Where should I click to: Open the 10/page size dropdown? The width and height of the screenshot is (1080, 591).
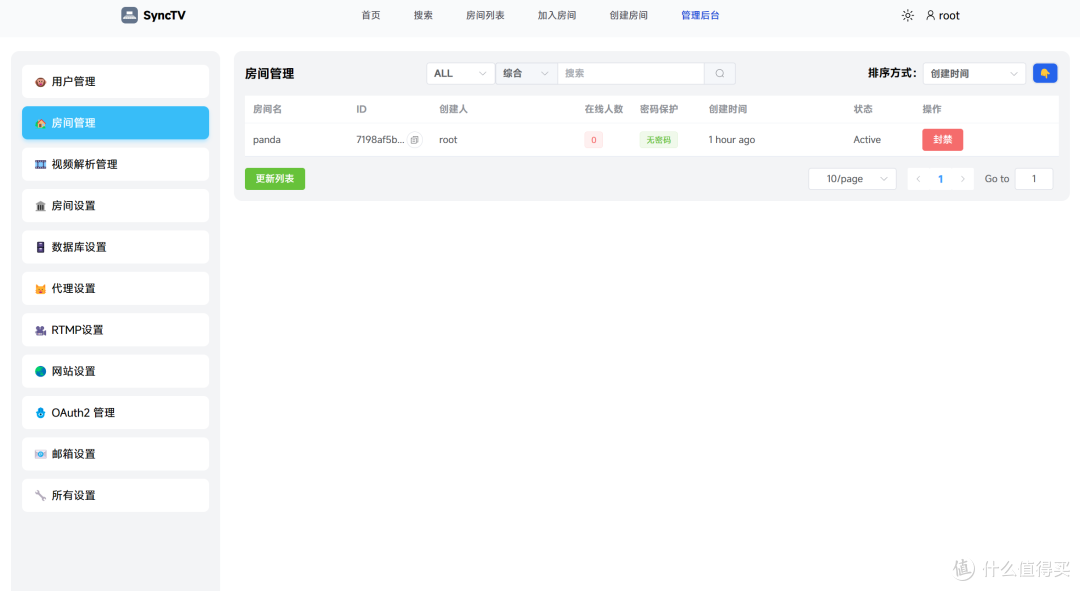(853, 179)
